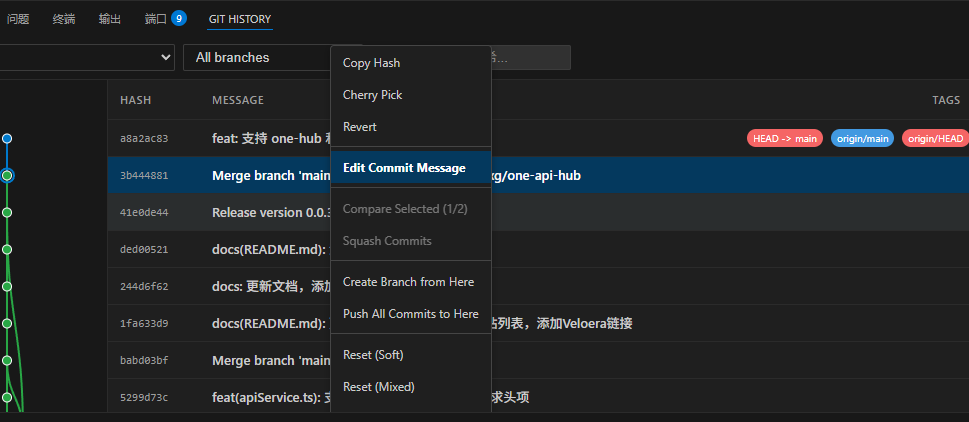Choose Reset (Soft) menu entry
969x422 pixels.
pyautogui.click(x=373, y=355)
